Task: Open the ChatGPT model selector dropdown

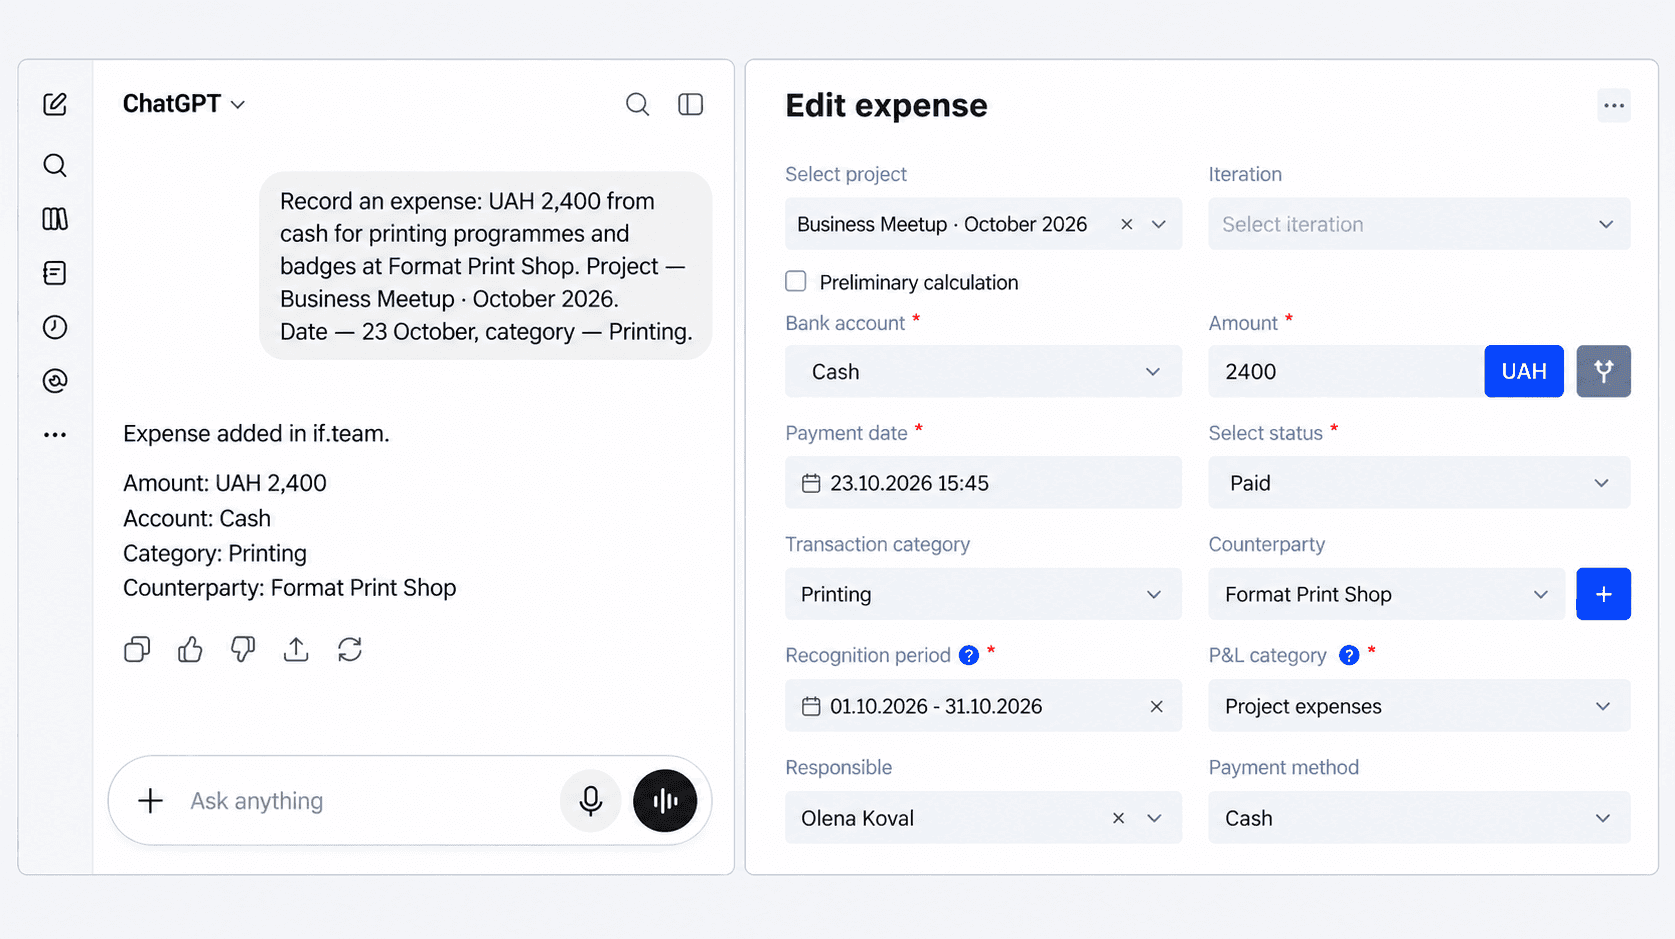Action: tap(184, 104)
